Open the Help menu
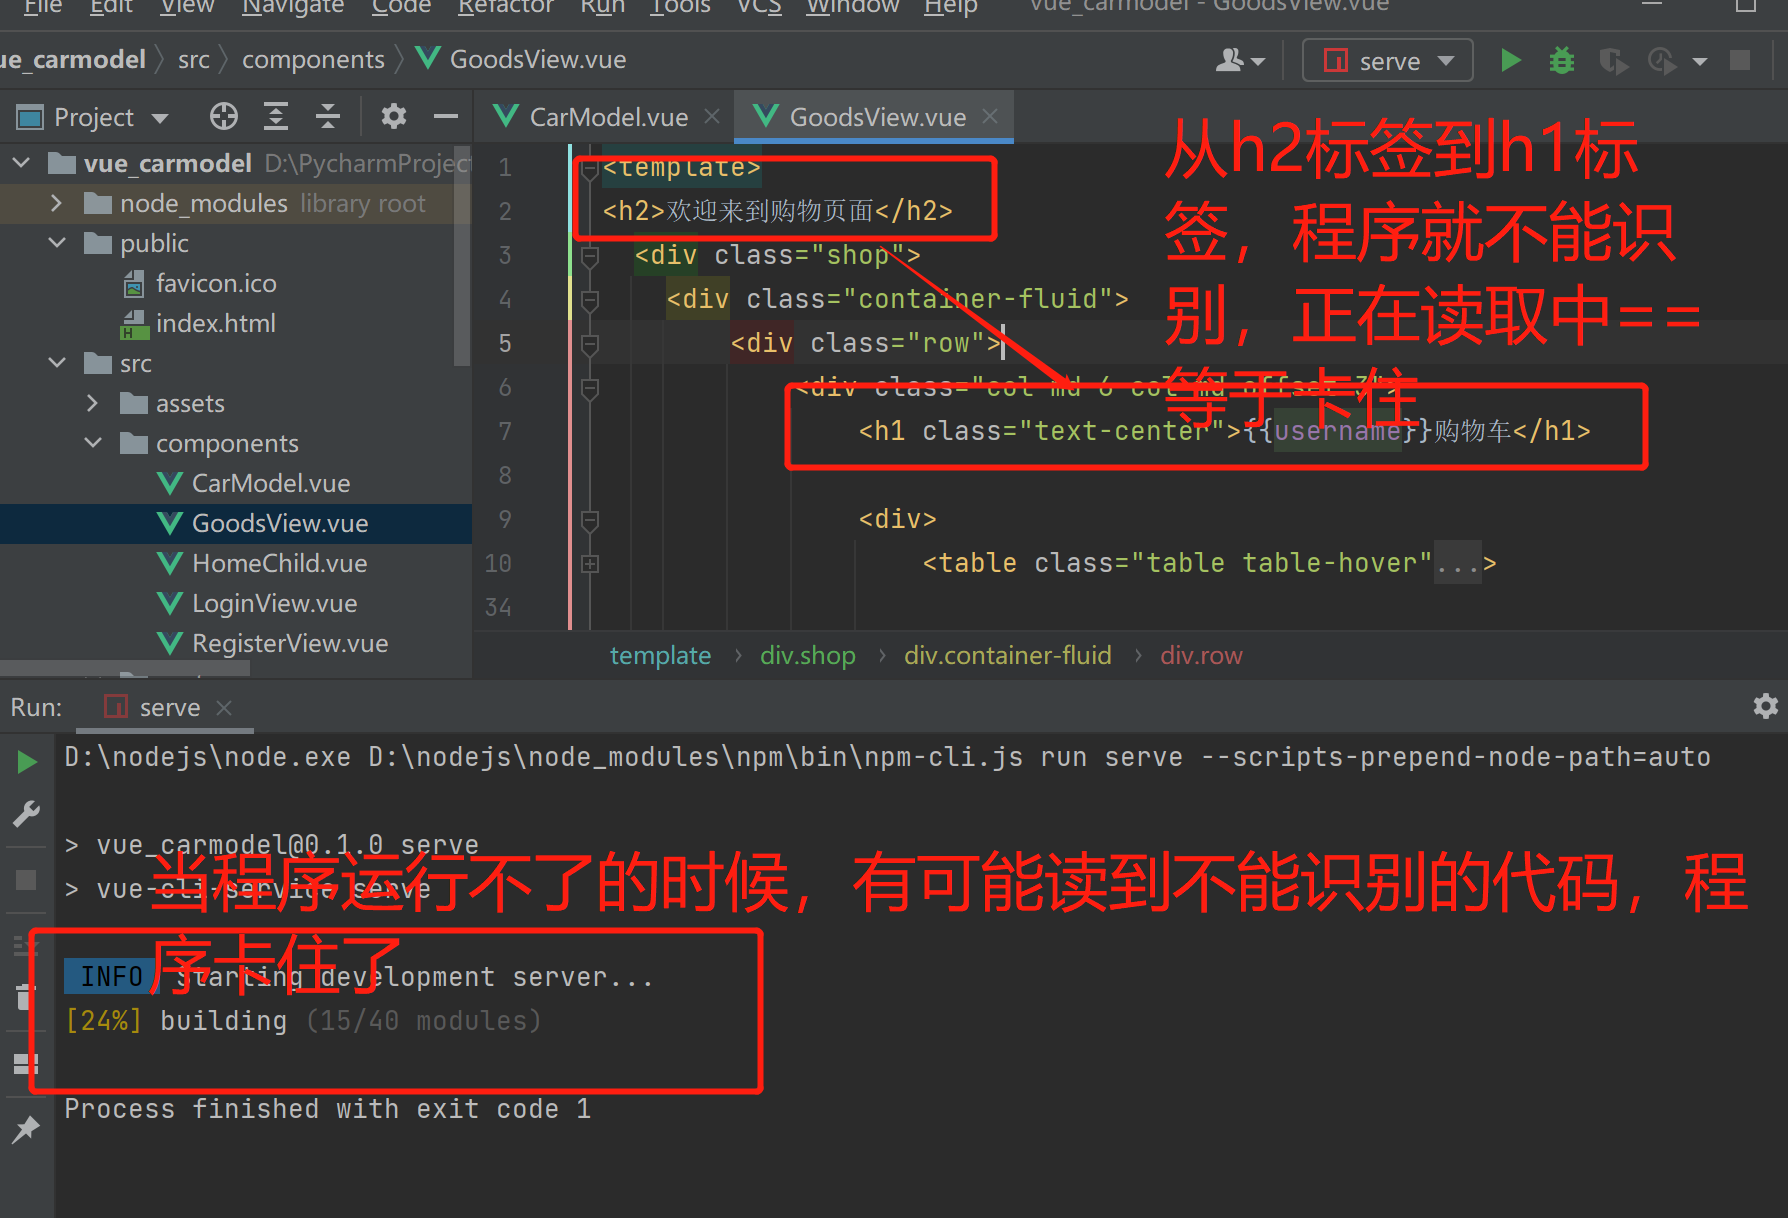 pyautogui.click(x=950, y=7)
